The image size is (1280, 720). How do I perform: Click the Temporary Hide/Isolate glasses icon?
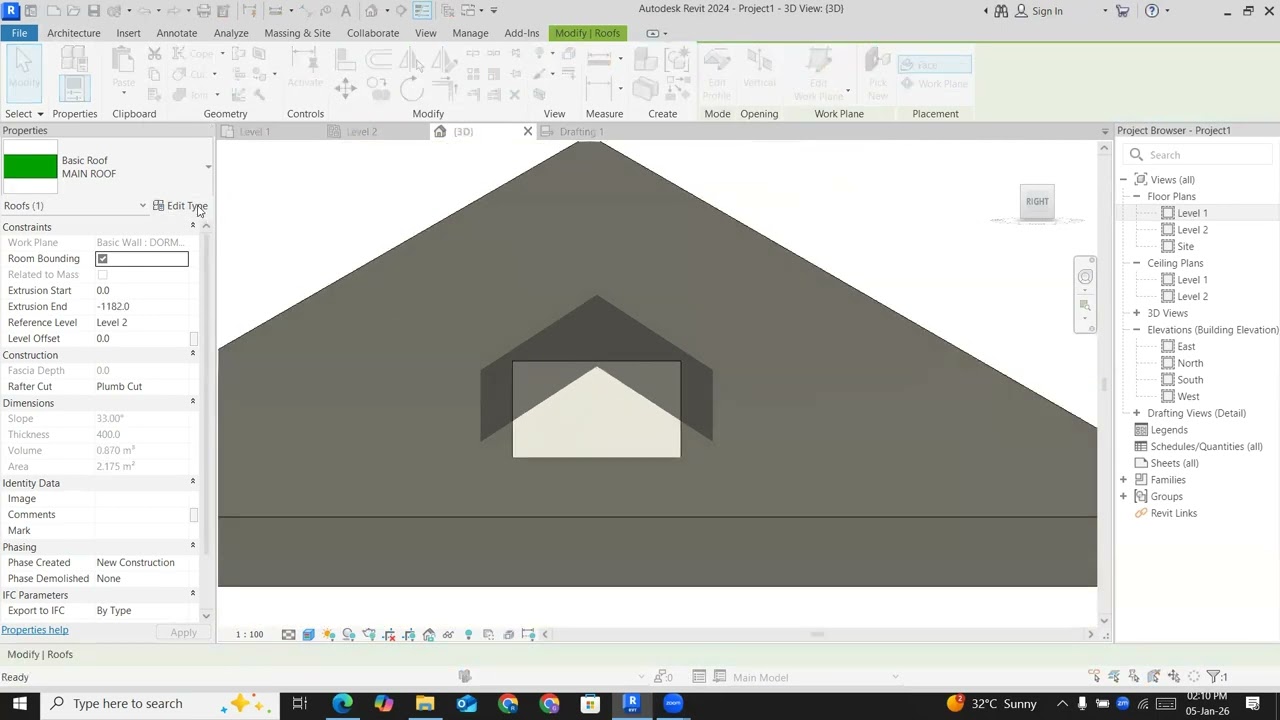(448, 634)
